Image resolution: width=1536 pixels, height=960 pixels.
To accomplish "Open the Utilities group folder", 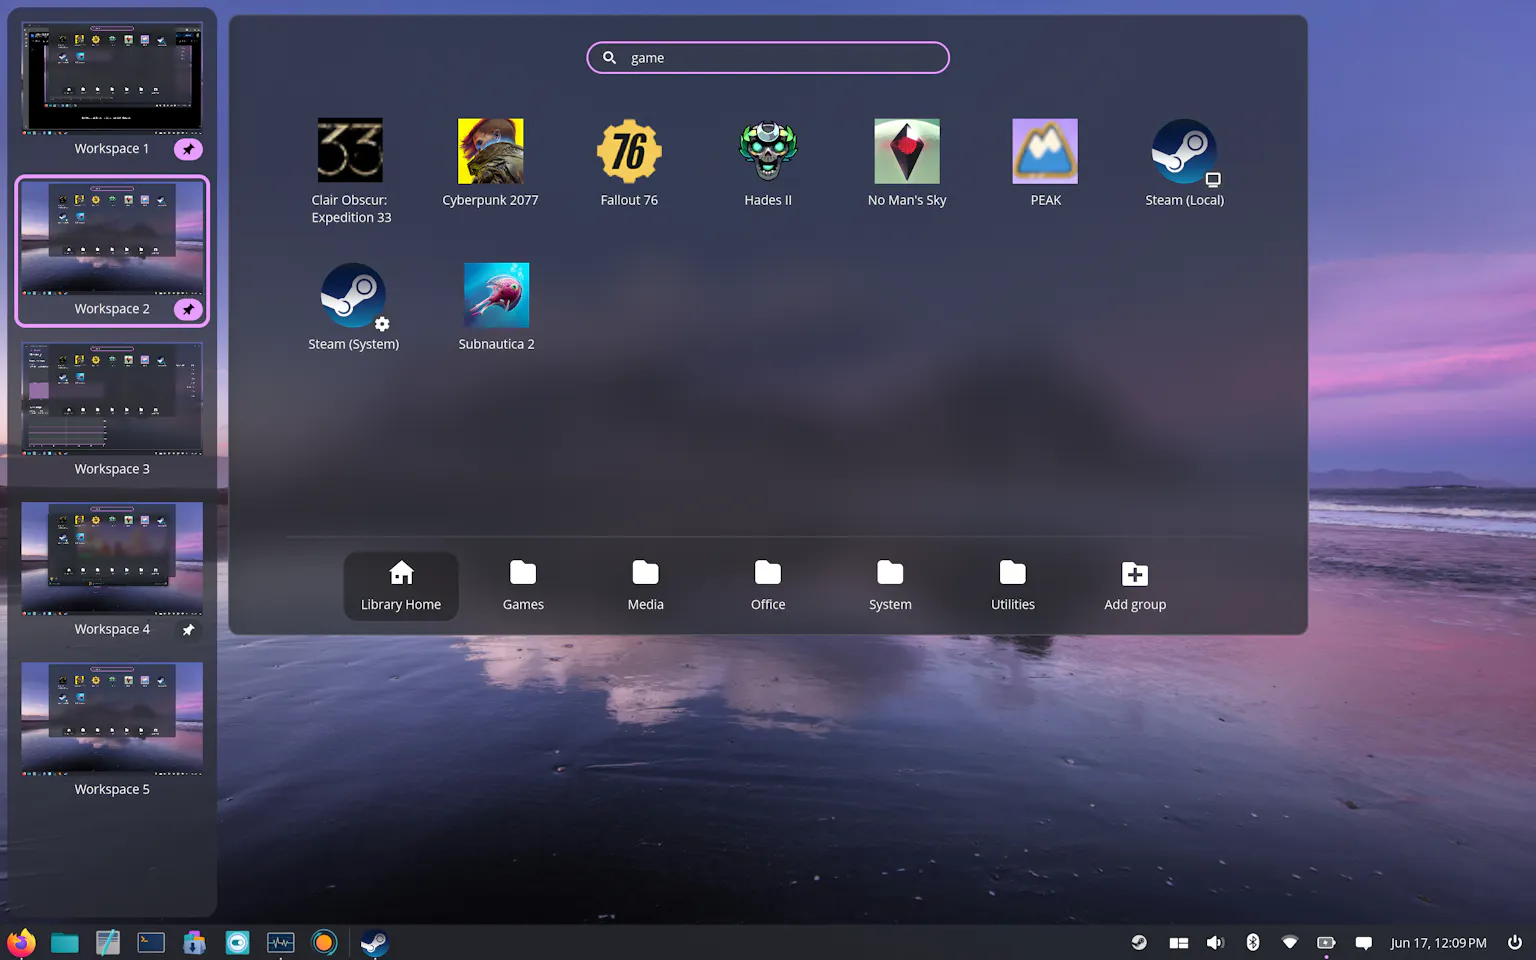I will click(1012, 586).
